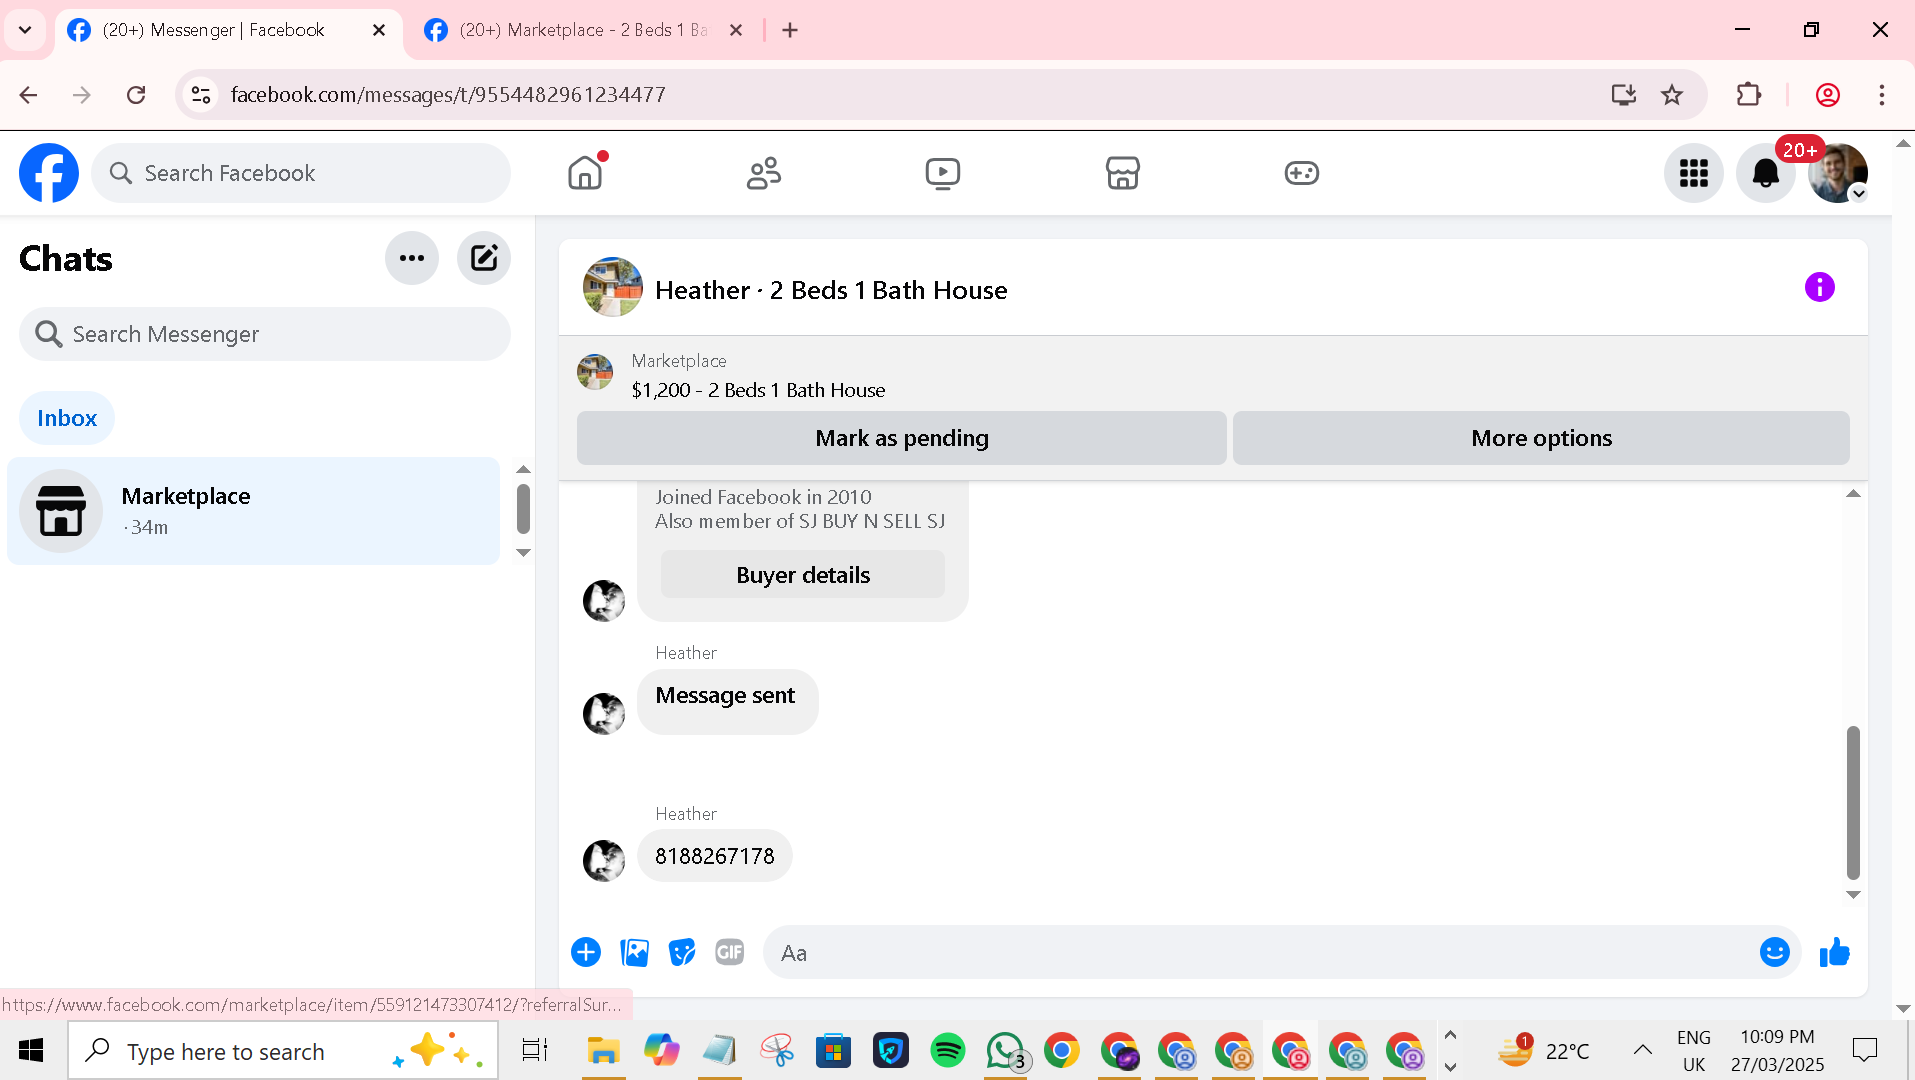
Task: Click the listing thumbnail in chat header
Action: [x=612, y=287]
